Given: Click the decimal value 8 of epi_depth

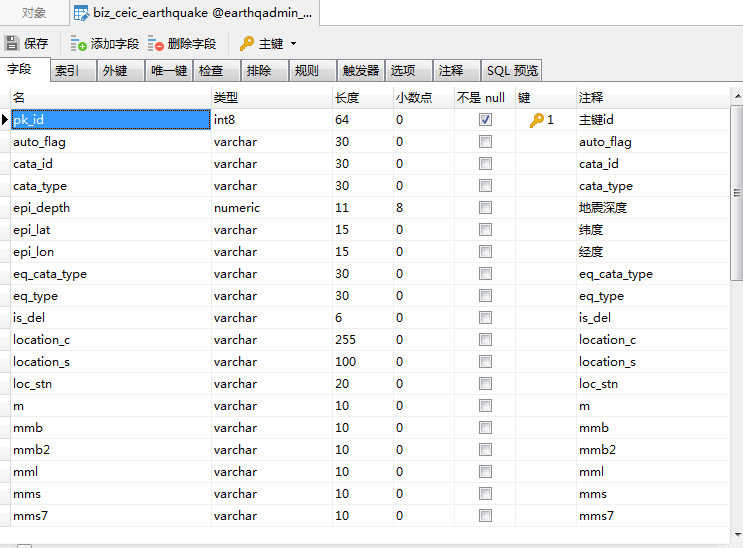Looking at the screenshot, I should [399, 208].
